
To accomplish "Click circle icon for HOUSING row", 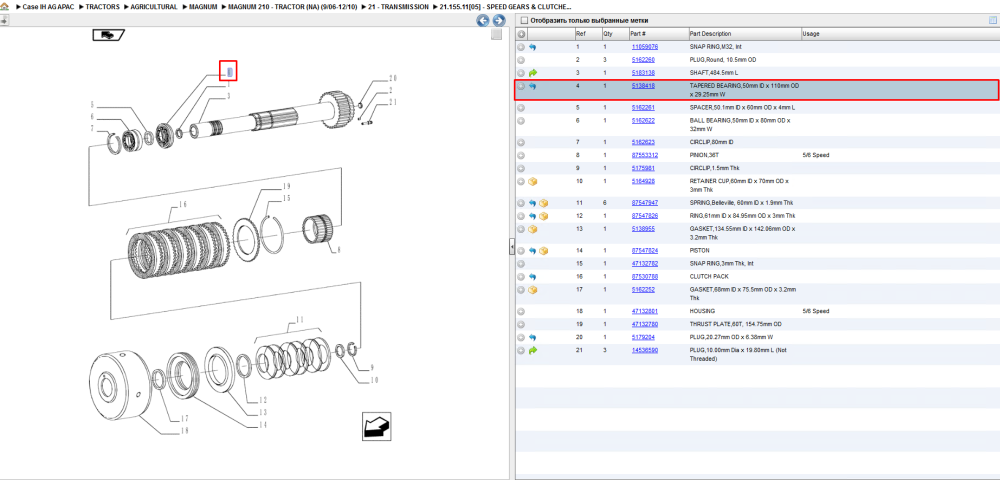I will [x=521, y=312].
